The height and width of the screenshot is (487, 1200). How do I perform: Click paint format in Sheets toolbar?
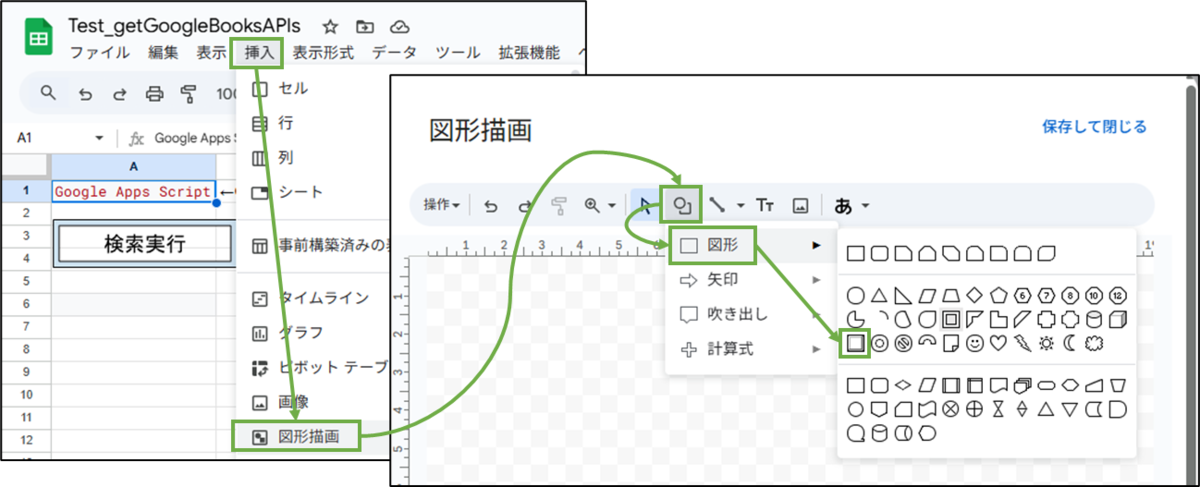click(188, 94)
